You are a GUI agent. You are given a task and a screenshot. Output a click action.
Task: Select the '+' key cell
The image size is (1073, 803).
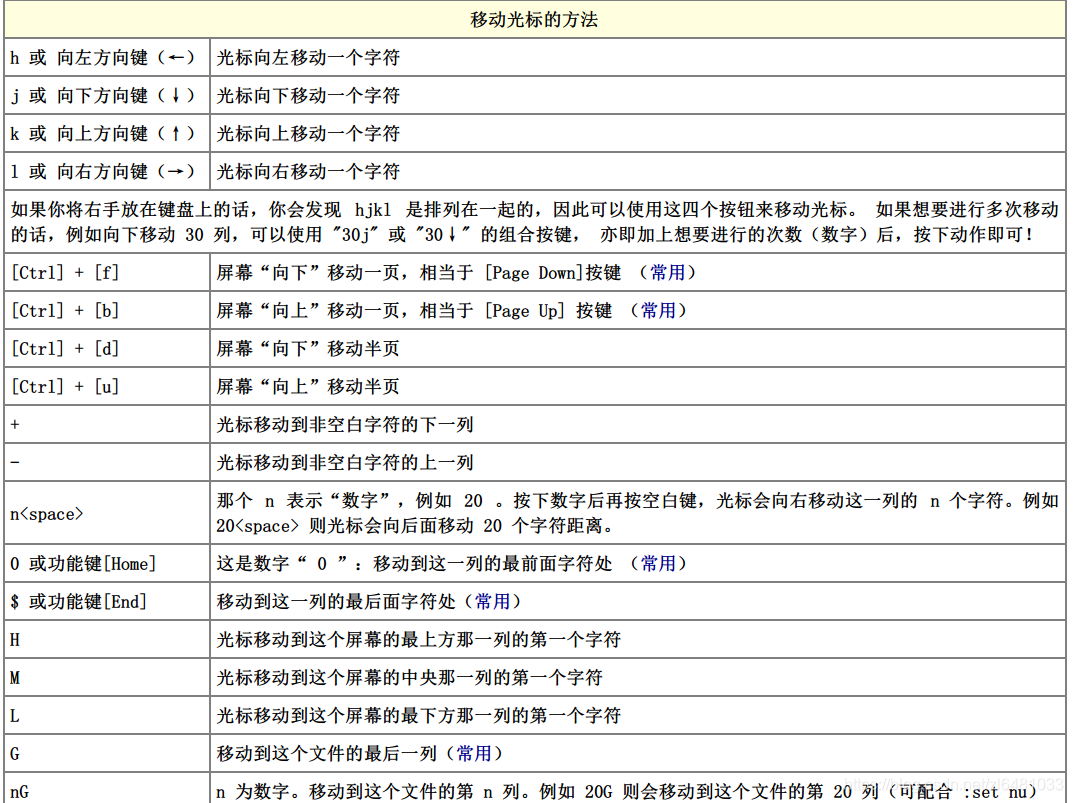coord(107,424)
